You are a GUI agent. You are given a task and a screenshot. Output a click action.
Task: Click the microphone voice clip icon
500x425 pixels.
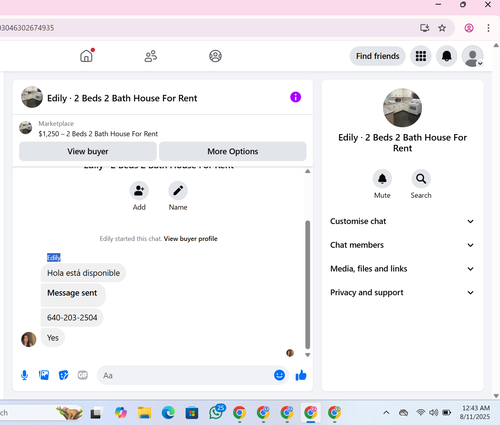[24, 375]
